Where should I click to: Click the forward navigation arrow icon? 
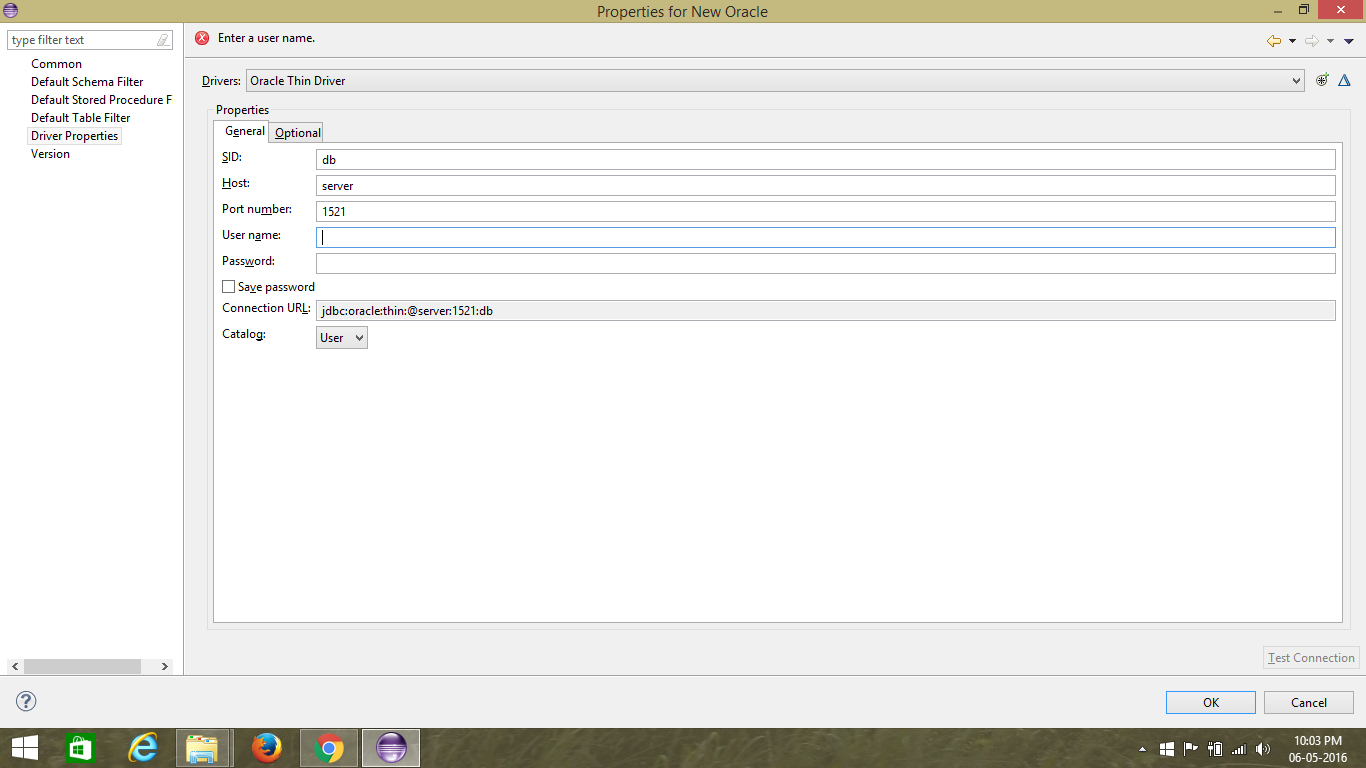pos(1312,41)
